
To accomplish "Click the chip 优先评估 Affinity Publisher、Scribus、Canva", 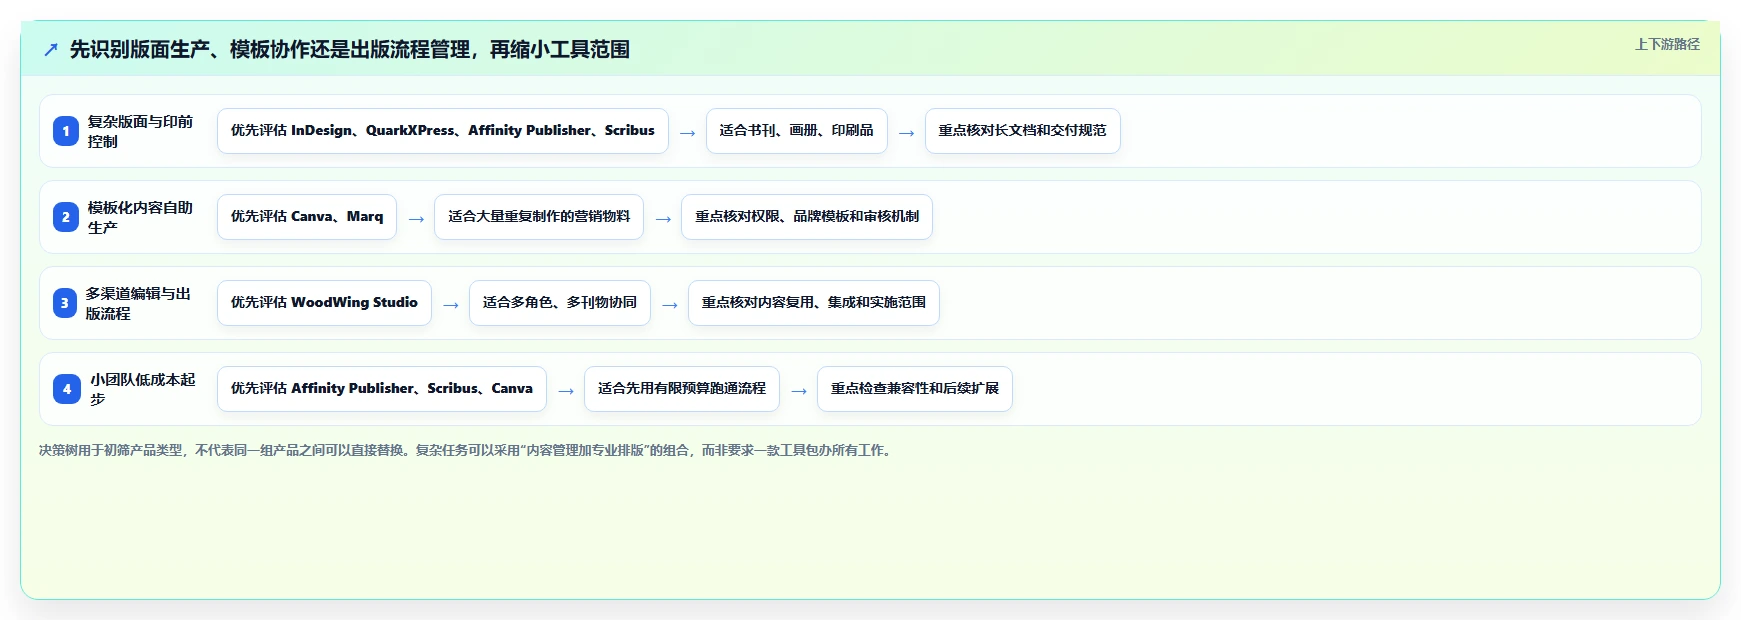I will (382, 389).
